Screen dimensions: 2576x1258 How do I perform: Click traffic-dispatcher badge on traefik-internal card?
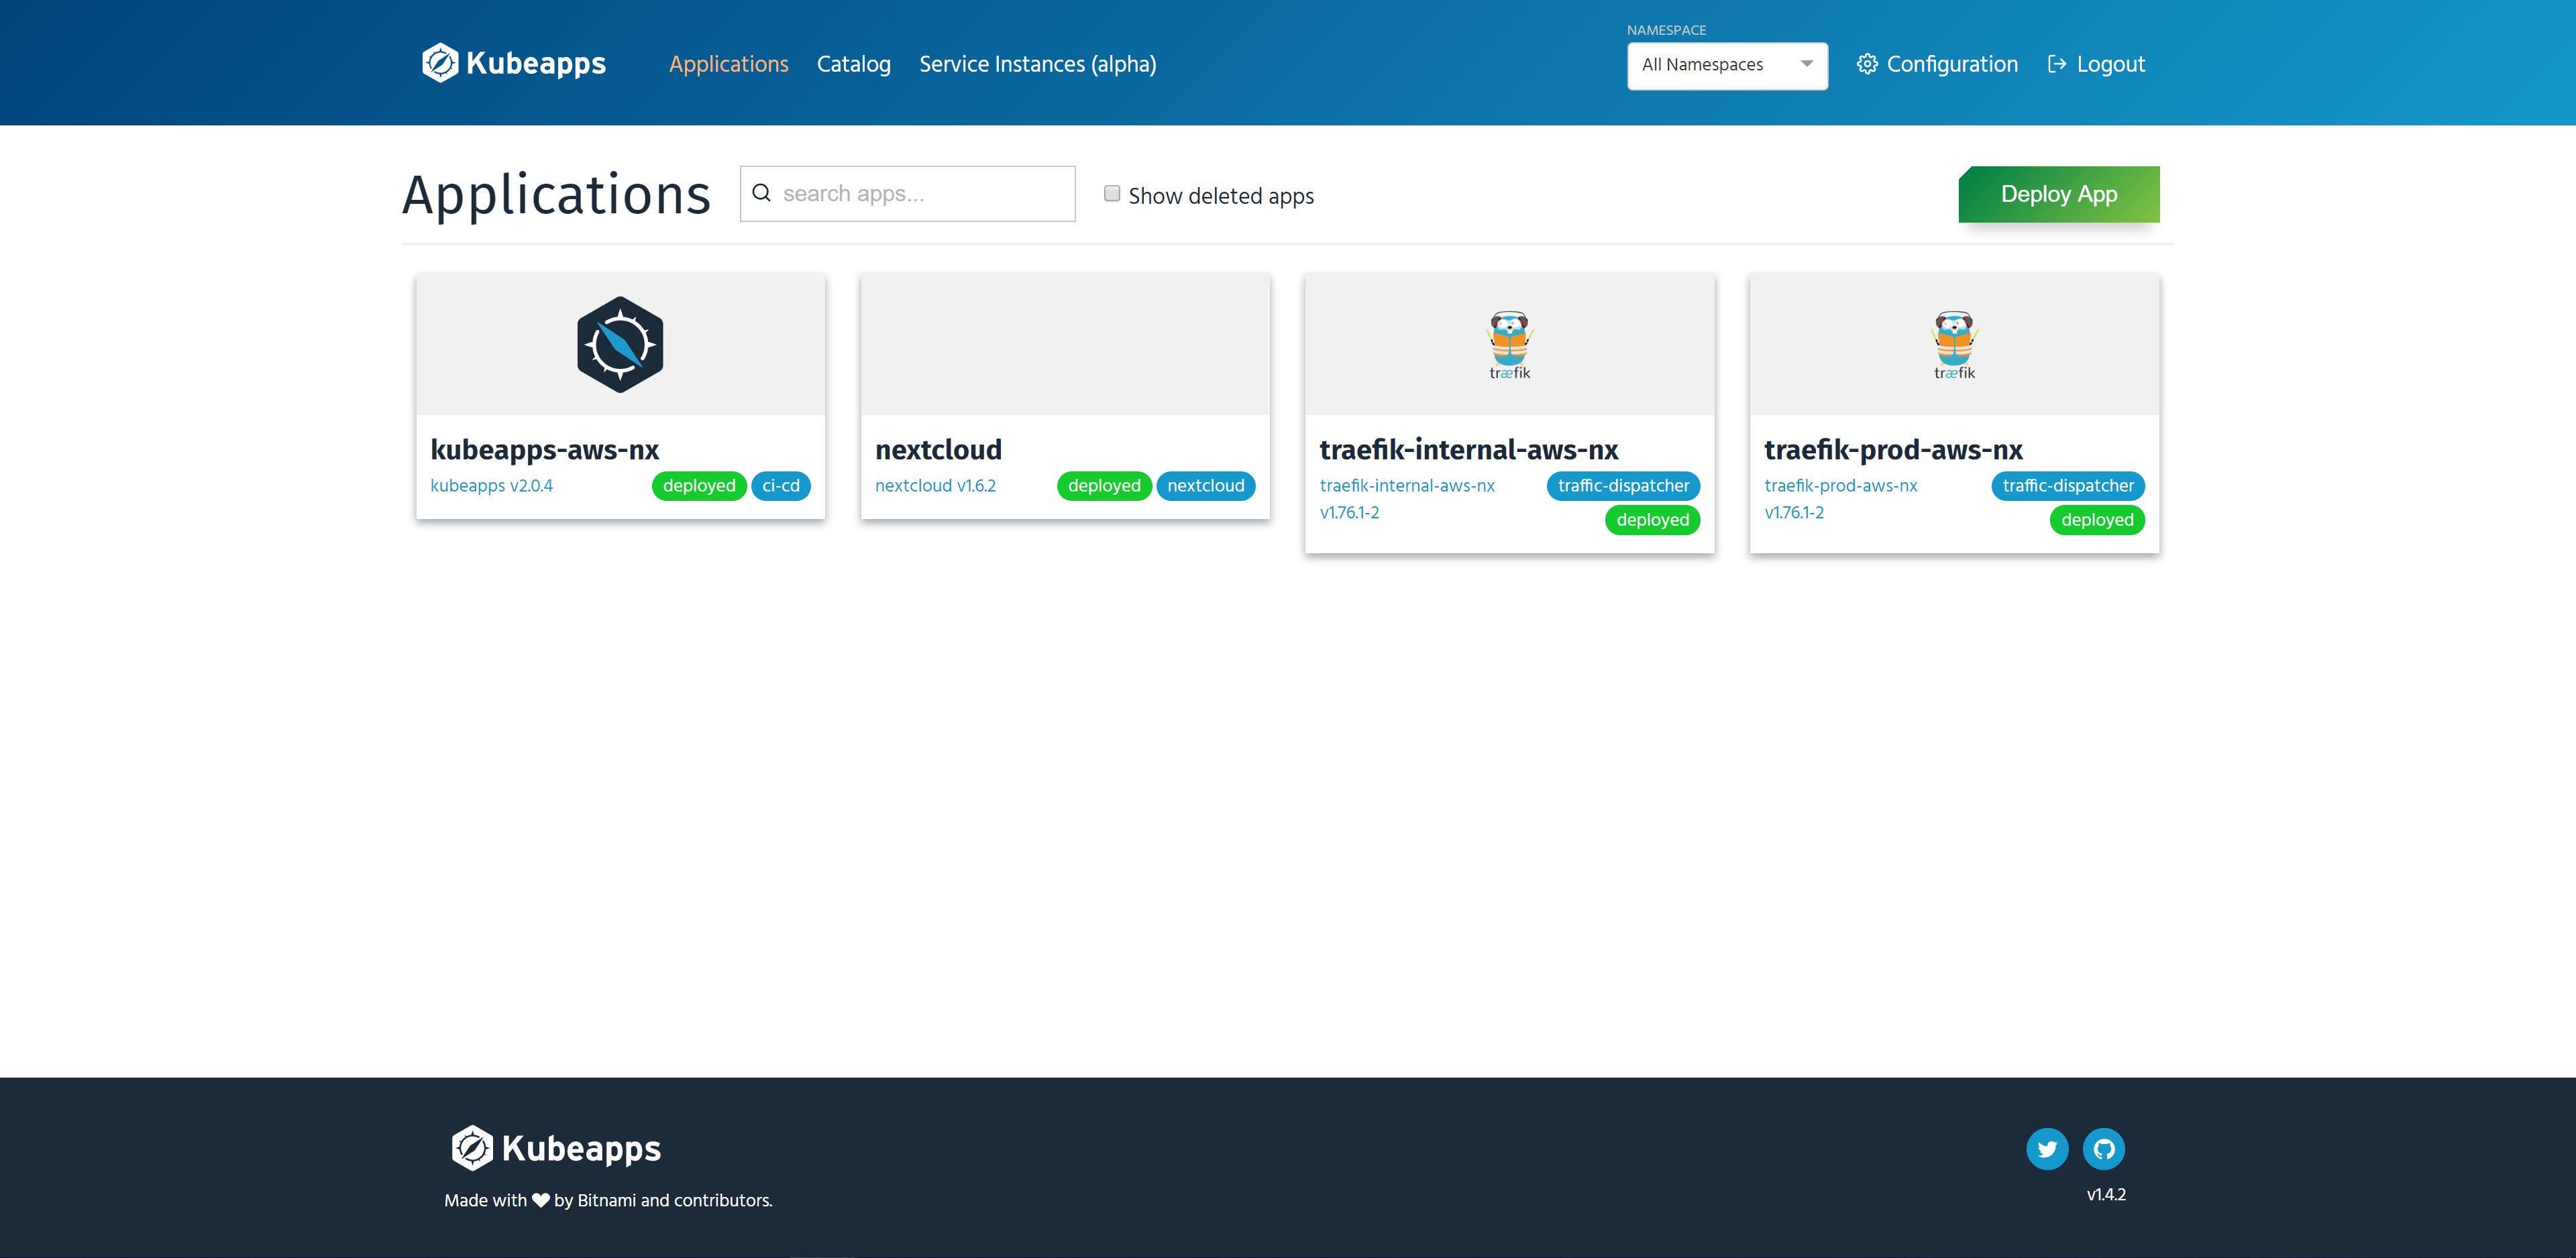point(1623,485)
